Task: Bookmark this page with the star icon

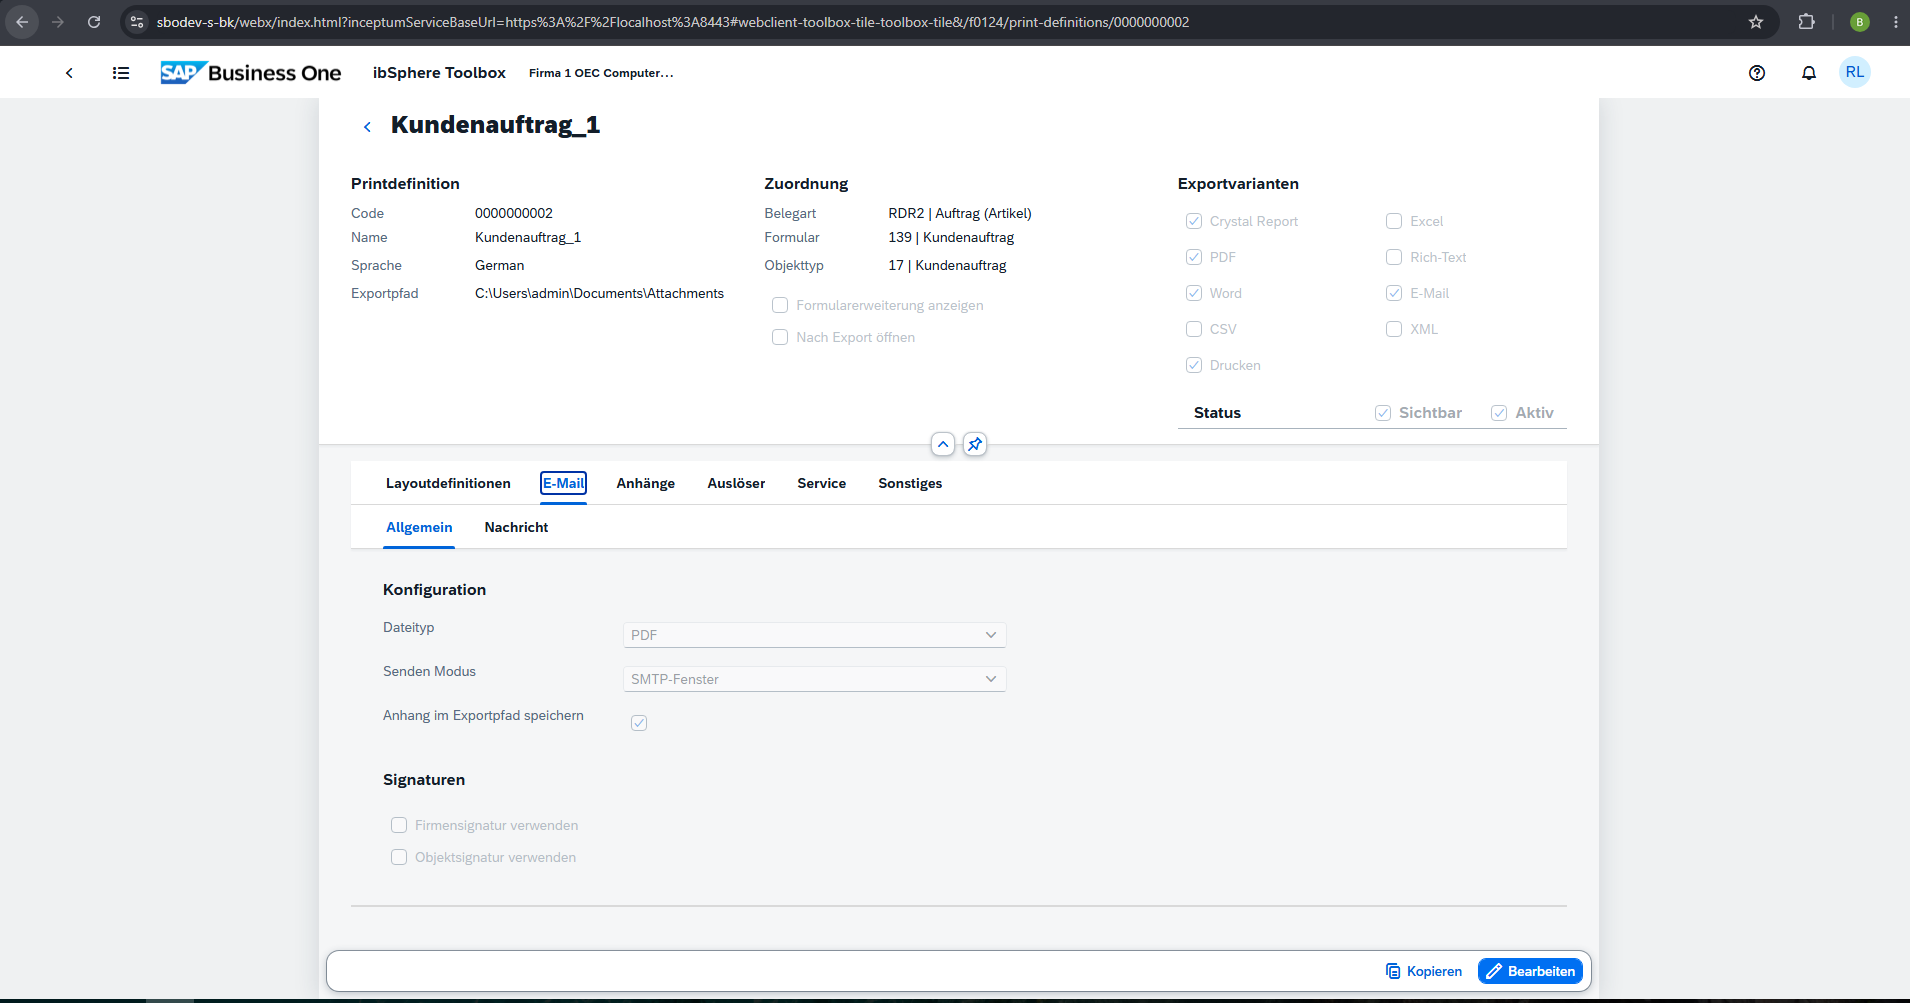Action: point(1756,22)
